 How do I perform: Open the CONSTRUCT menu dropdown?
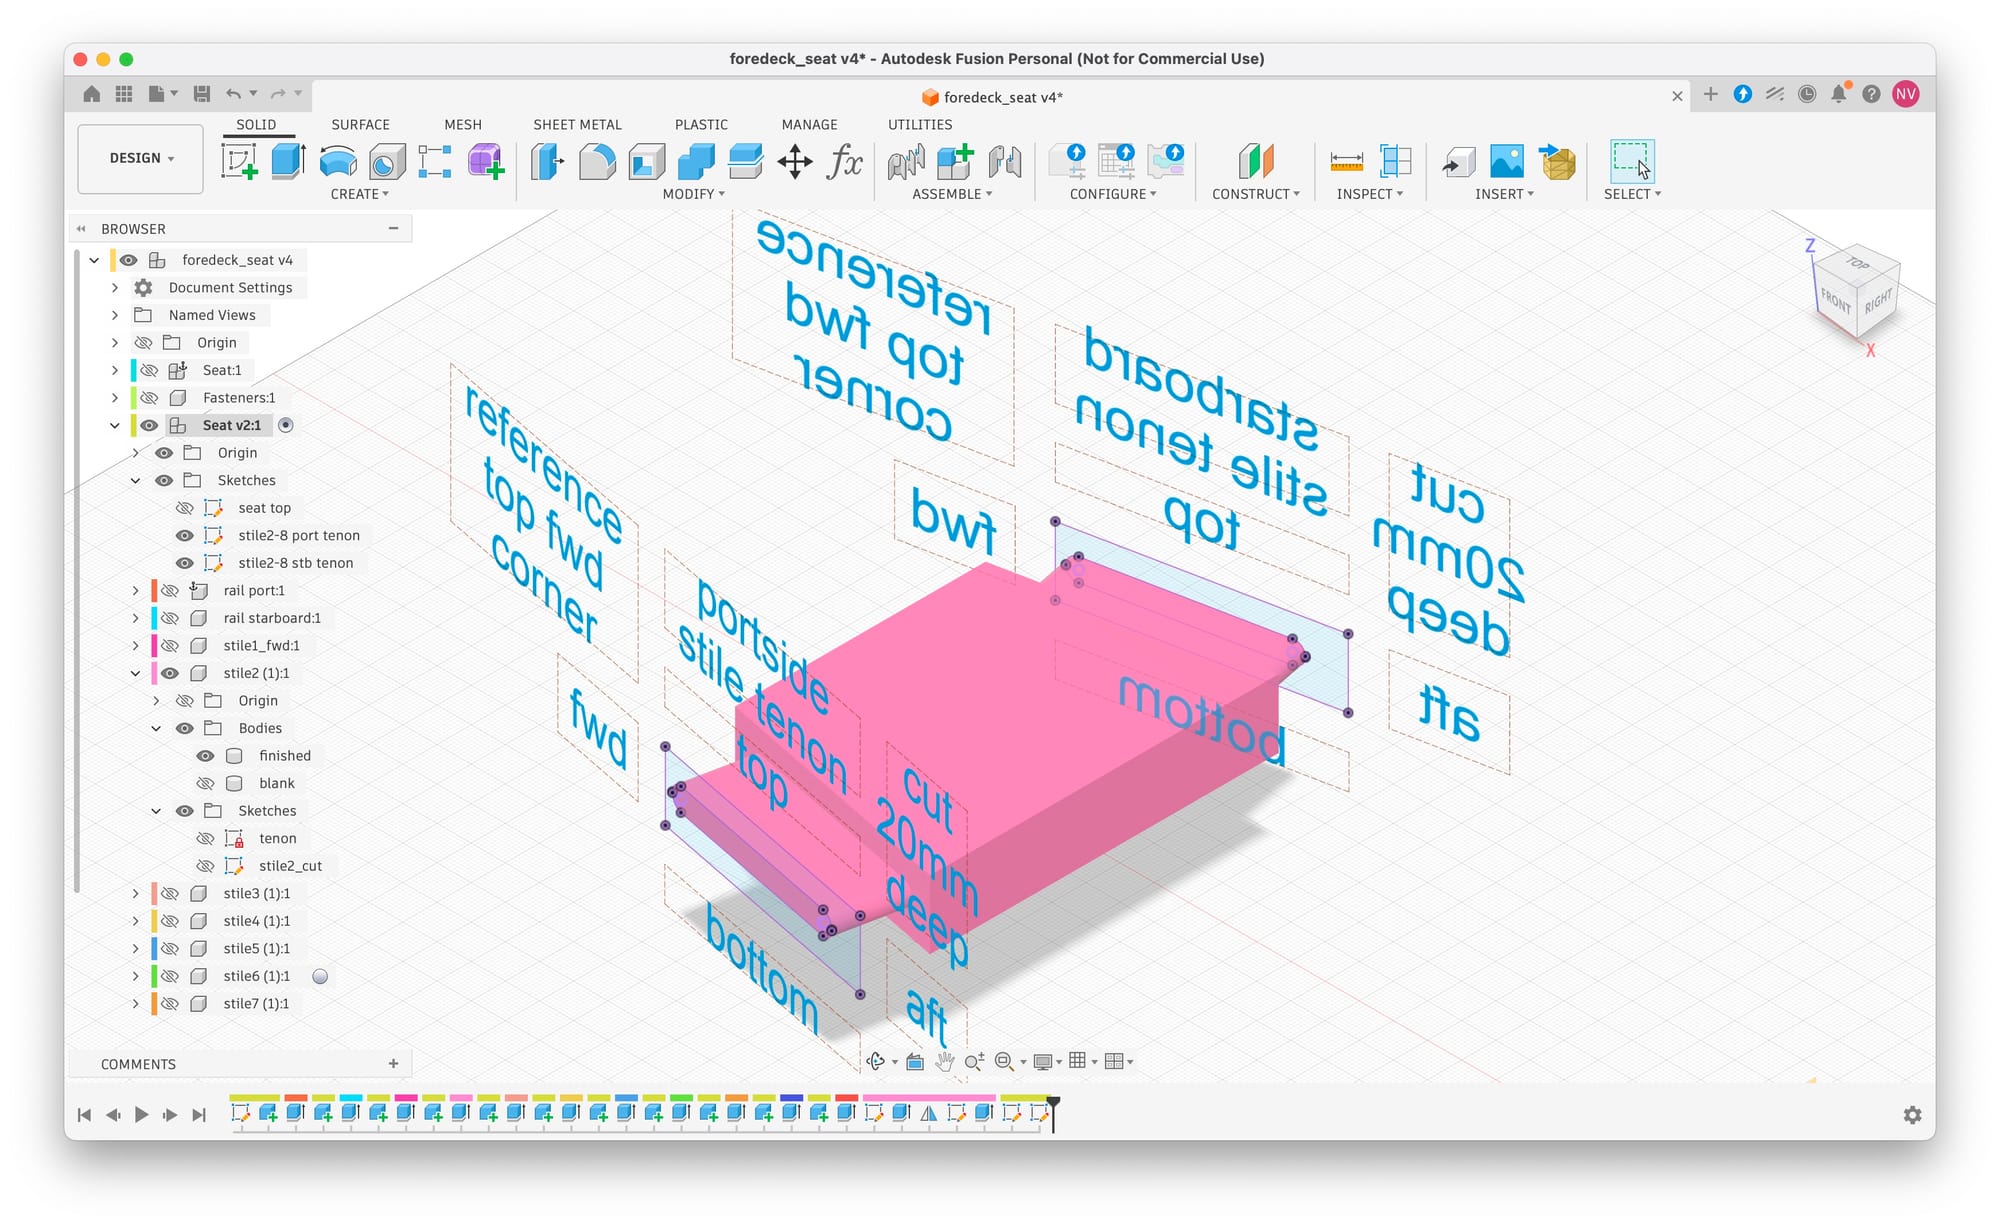[x=1256, y=194]
